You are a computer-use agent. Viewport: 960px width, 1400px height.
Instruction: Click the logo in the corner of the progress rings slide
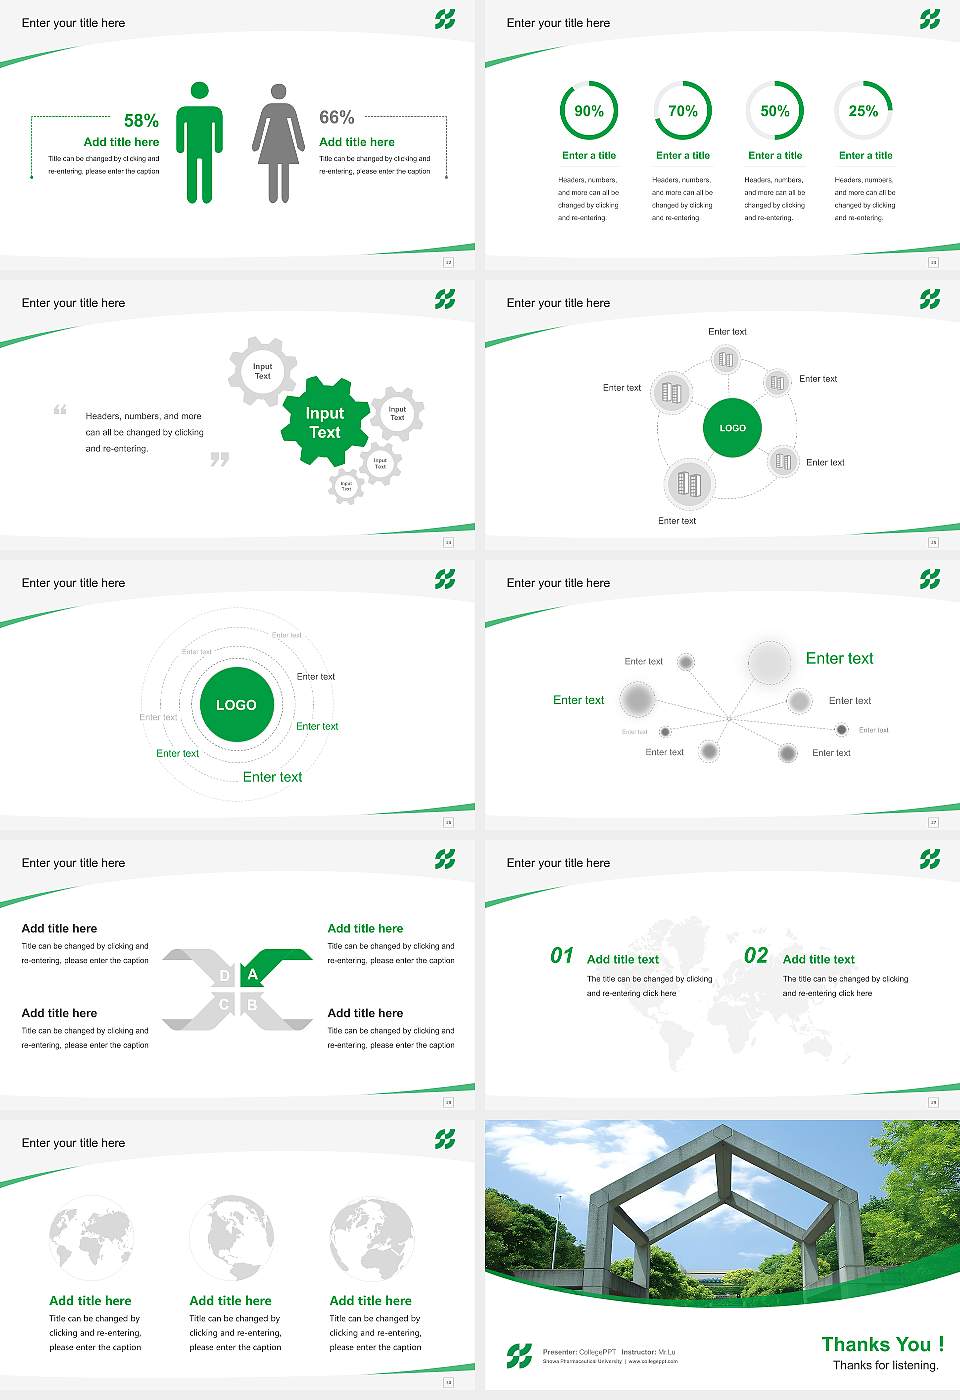930,18
